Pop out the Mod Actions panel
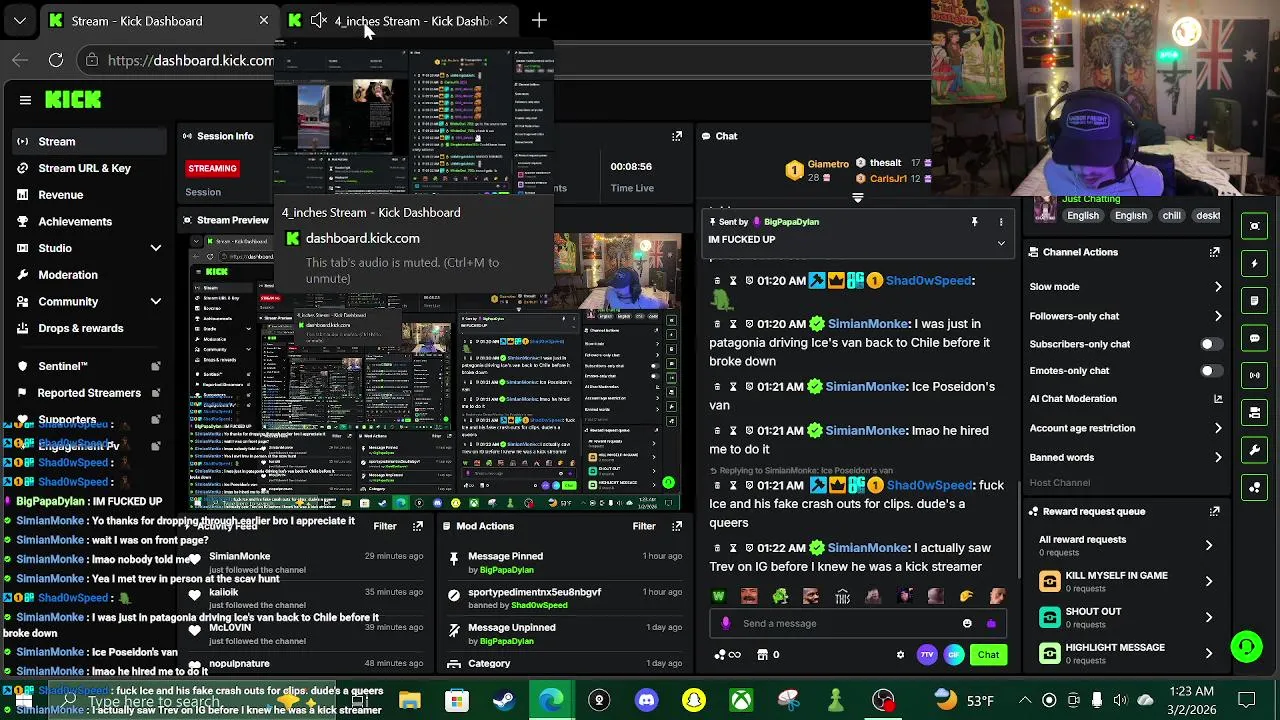This screenshot has height=720, width=1280. (677, 526)
